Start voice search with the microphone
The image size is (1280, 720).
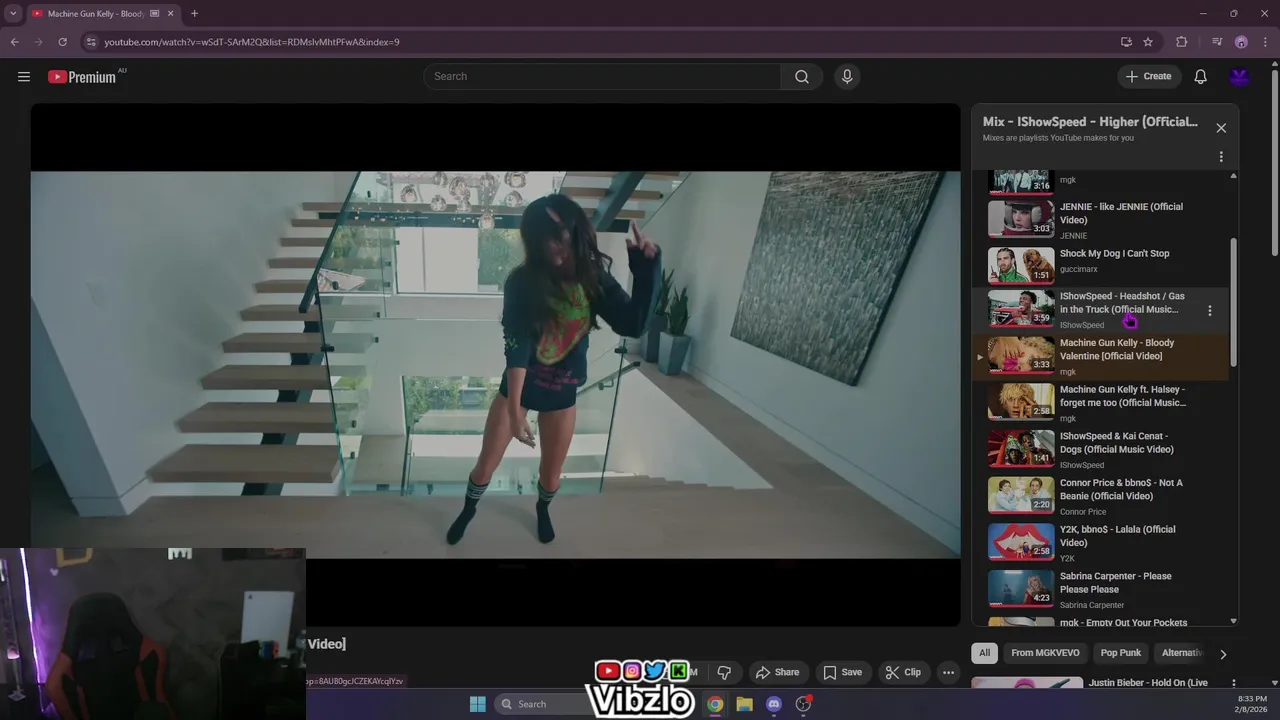point(847,76)
